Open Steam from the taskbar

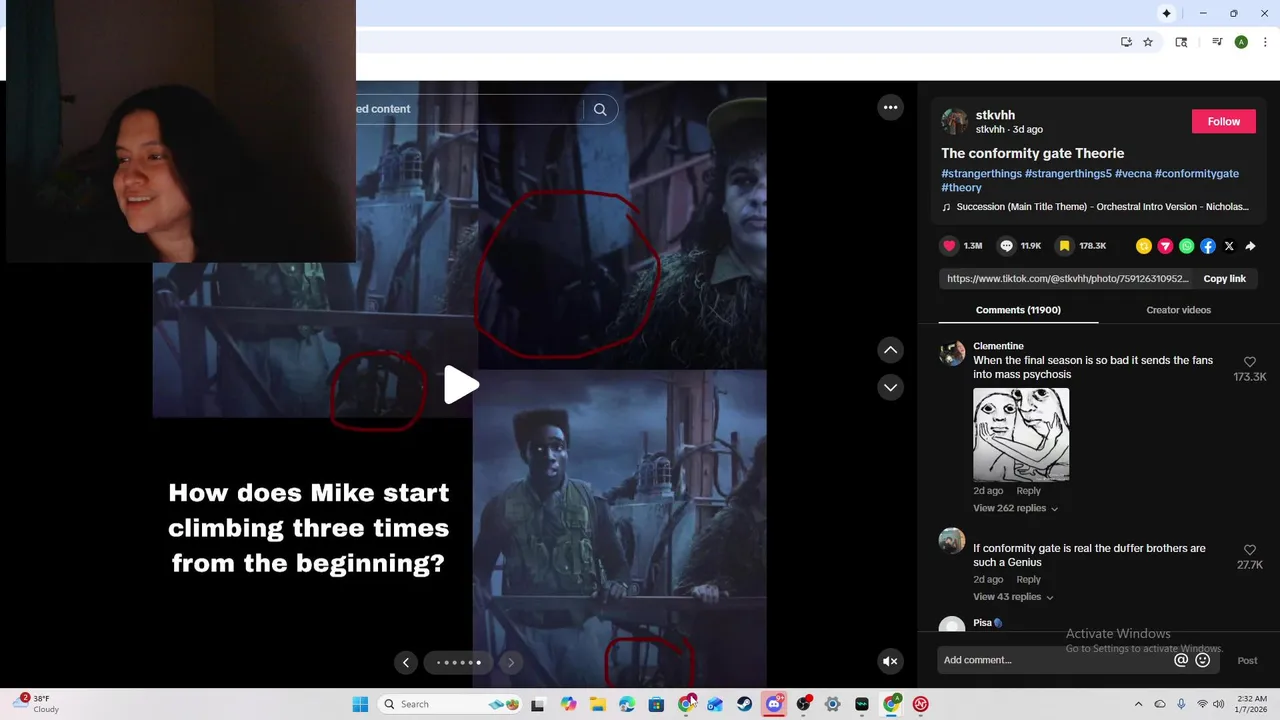745,704
